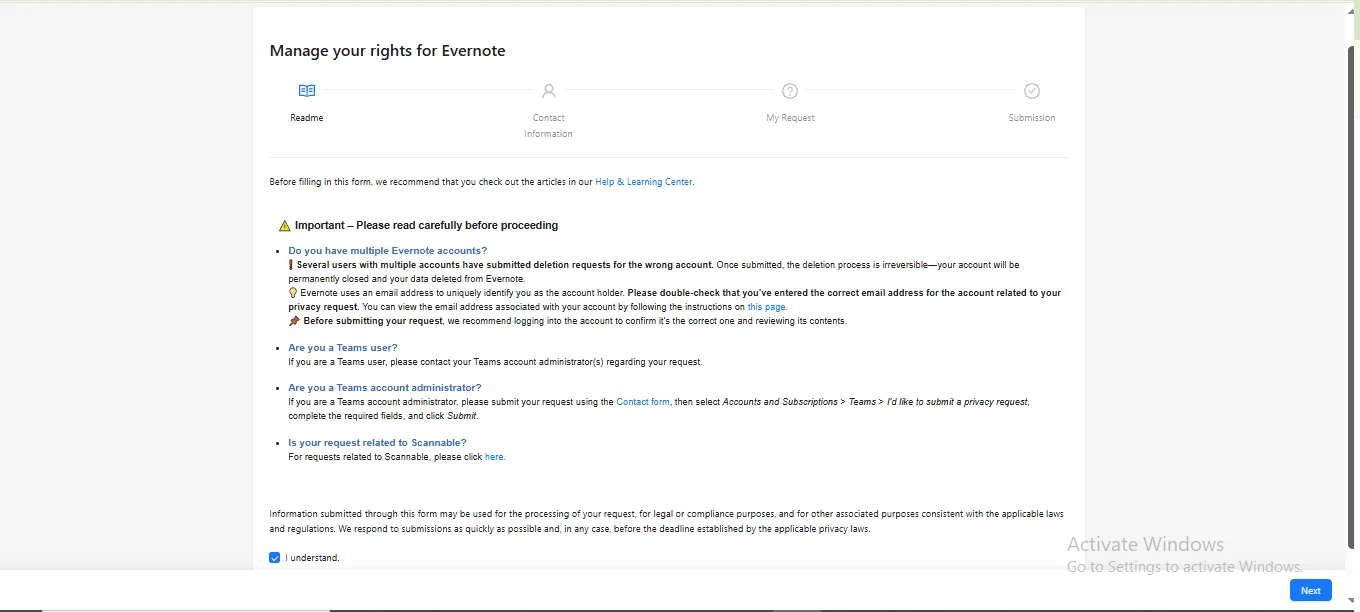1360x612 pixels.
Task: Click "Are you a Teams account administrator?" heading
Action: point(385,388)
